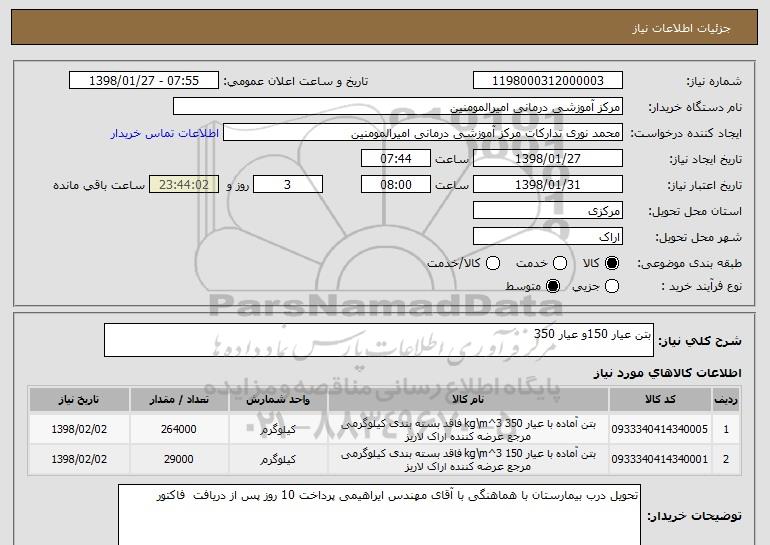
Task: Click کیلوگرم unit in row 1
Action: pos(278,429)
